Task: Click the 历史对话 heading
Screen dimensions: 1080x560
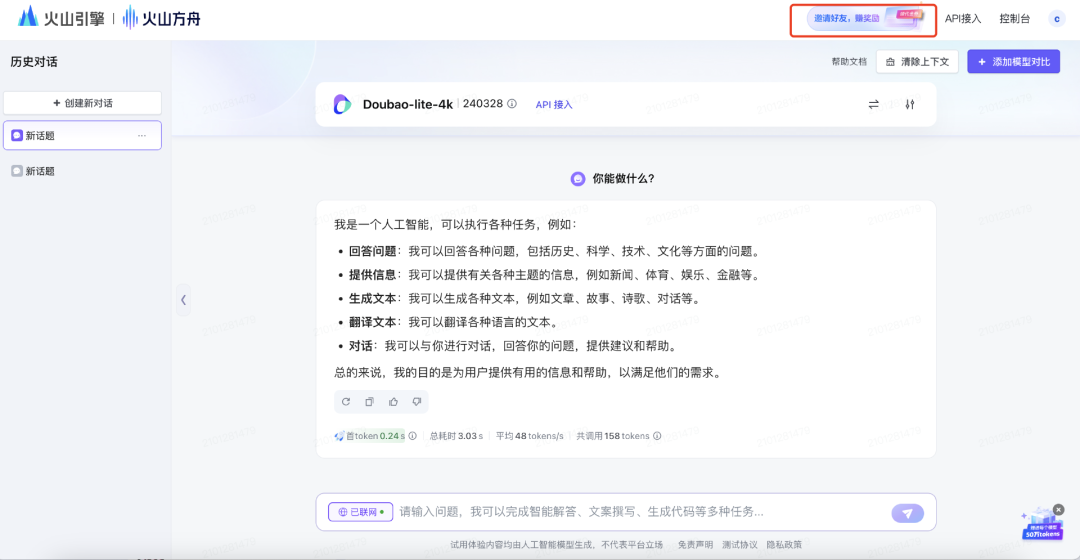Action: pos(34,62)
